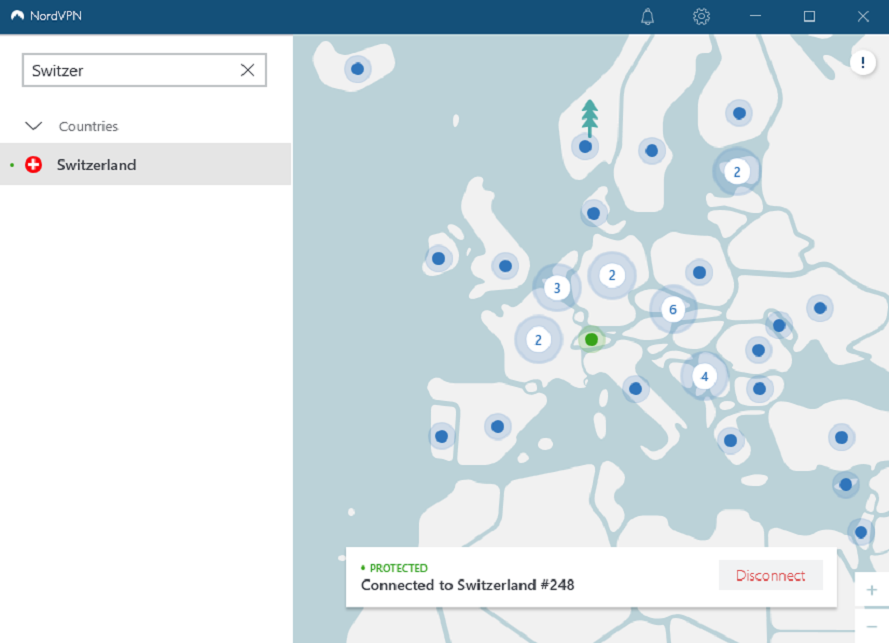The image size is (889, 643).
Task: Select the Greece server marker
Action: point(730,441)
